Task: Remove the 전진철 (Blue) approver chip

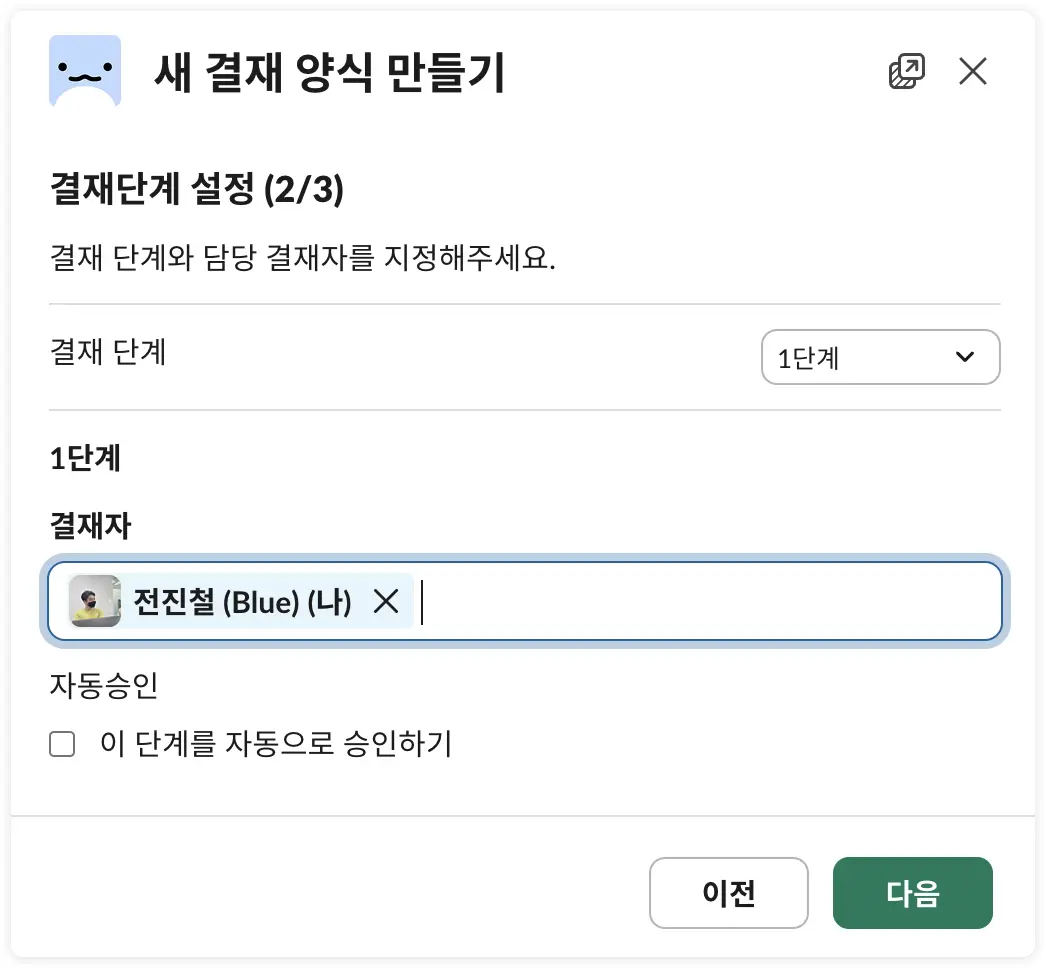Action: pyautogui.click(x=386, y=601)
